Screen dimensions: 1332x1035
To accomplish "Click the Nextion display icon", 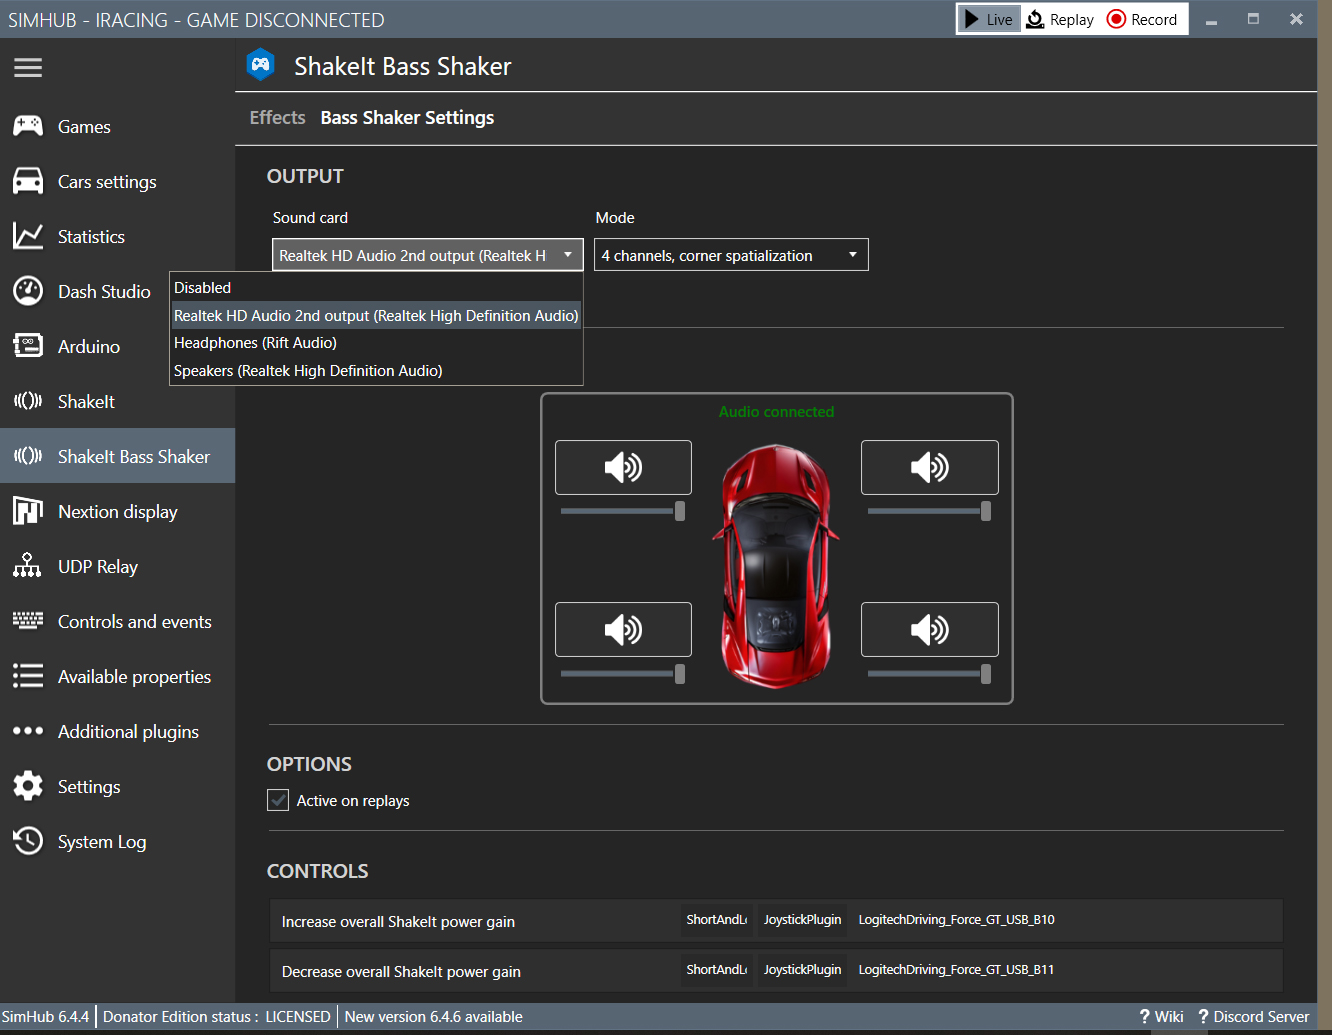I will [x=28, y=511].
